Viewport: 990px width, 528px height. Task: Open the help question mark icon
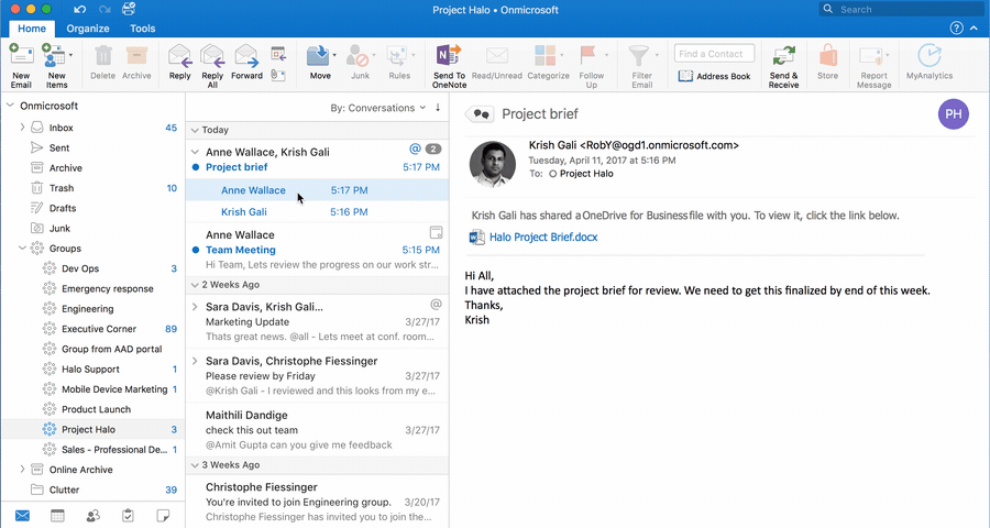pos(957,28)
